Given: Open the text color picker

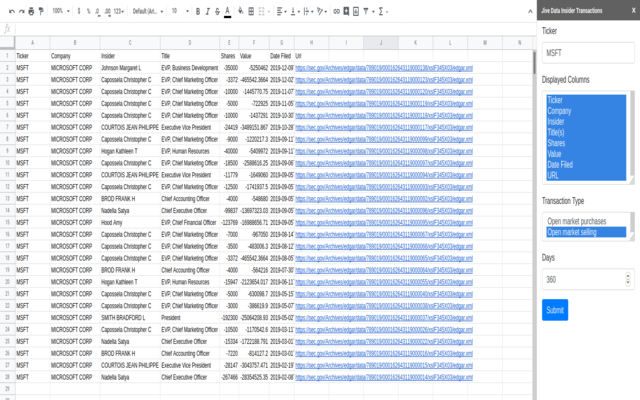Looking at the screenshot, I should click(x=227, y=11).
